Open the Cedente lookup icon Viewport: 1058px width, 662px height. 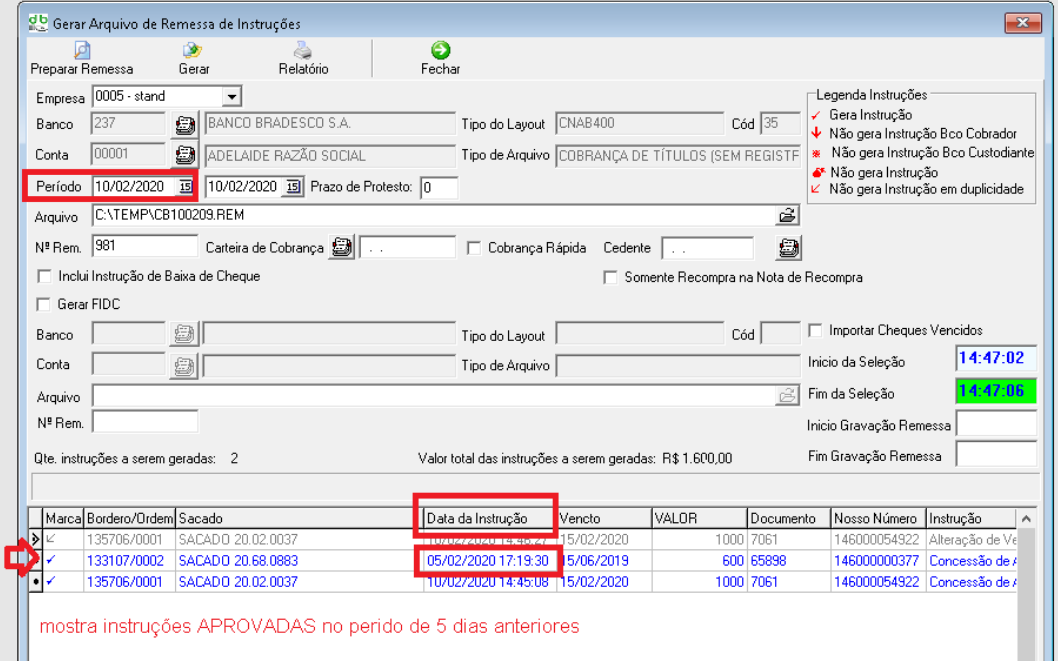coord(789,247)
